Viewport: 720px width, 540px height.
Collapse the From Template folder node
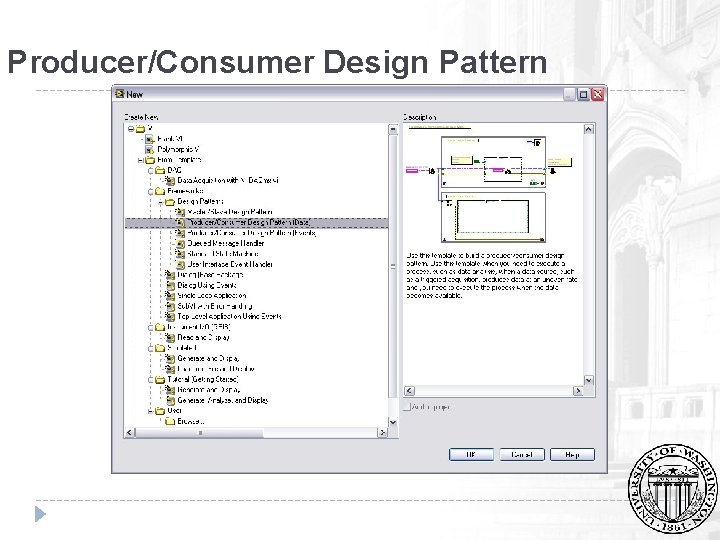141,160
